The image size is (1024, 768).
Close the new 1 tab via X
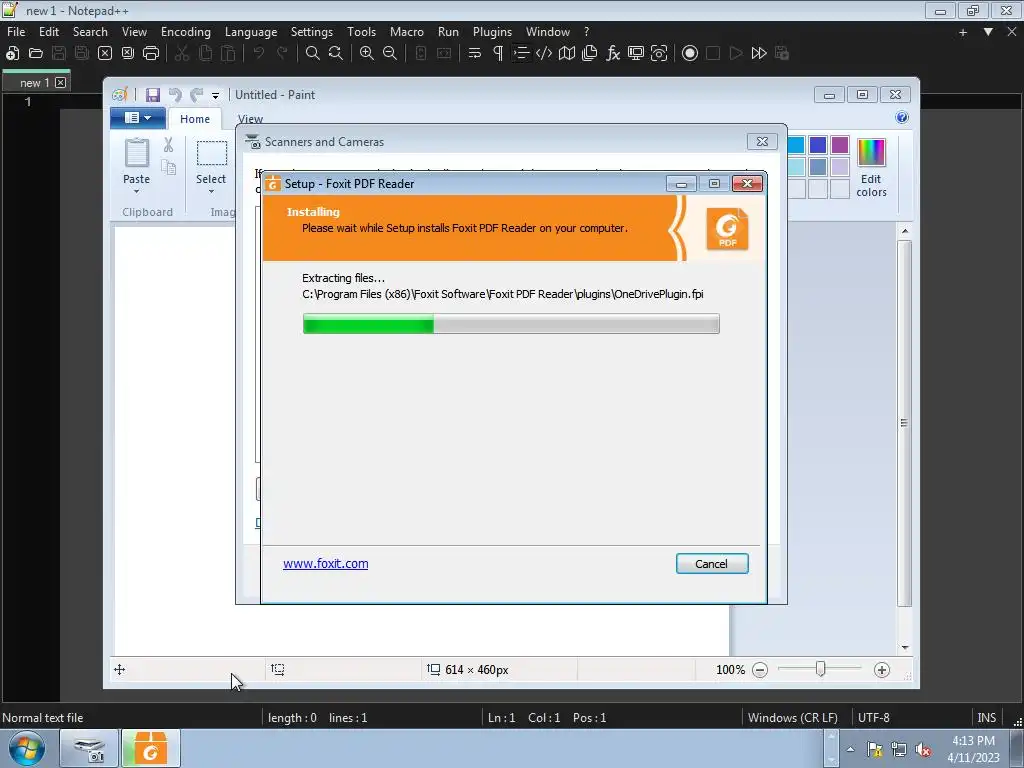(61, 82)
